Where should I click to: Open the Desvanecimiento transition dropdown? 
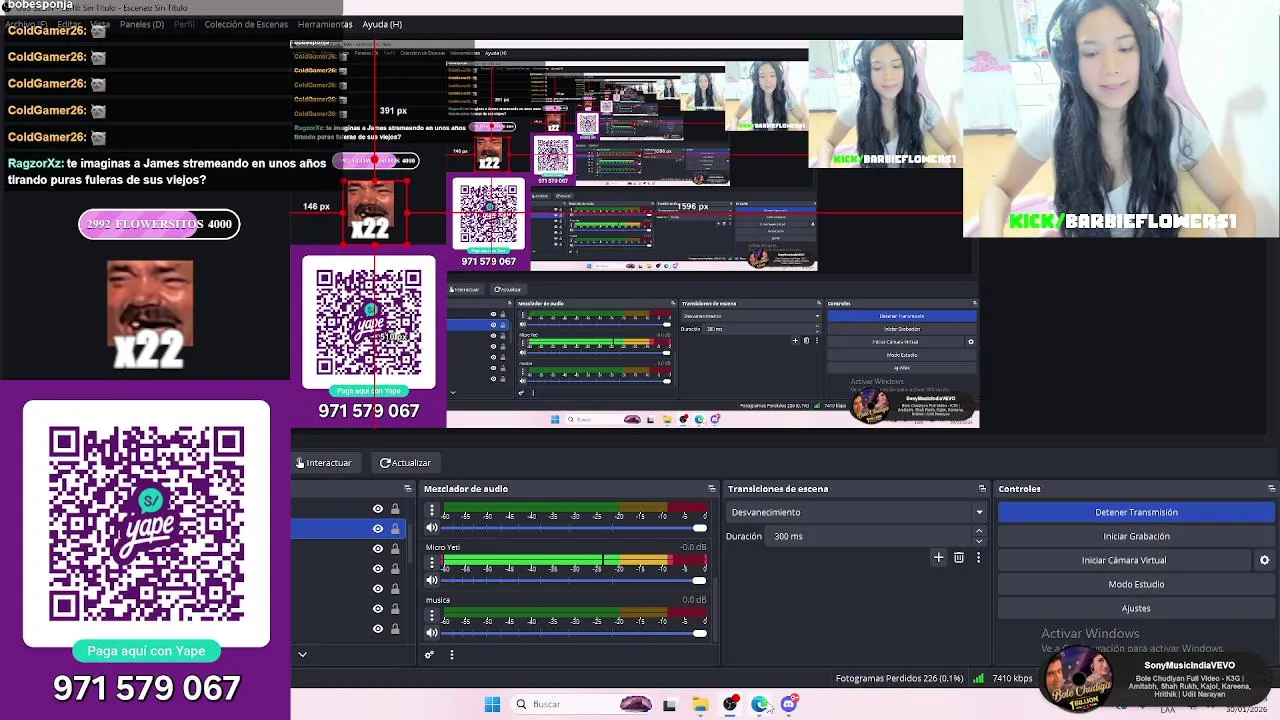pyautogui.click(x=856, y=512)
